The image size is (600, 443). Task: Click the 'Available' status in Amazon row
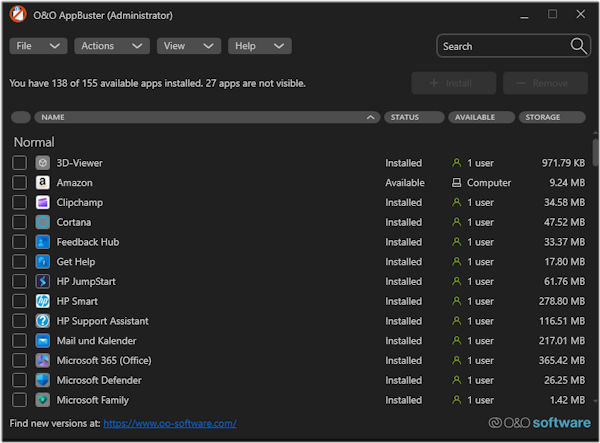point(405,183)
